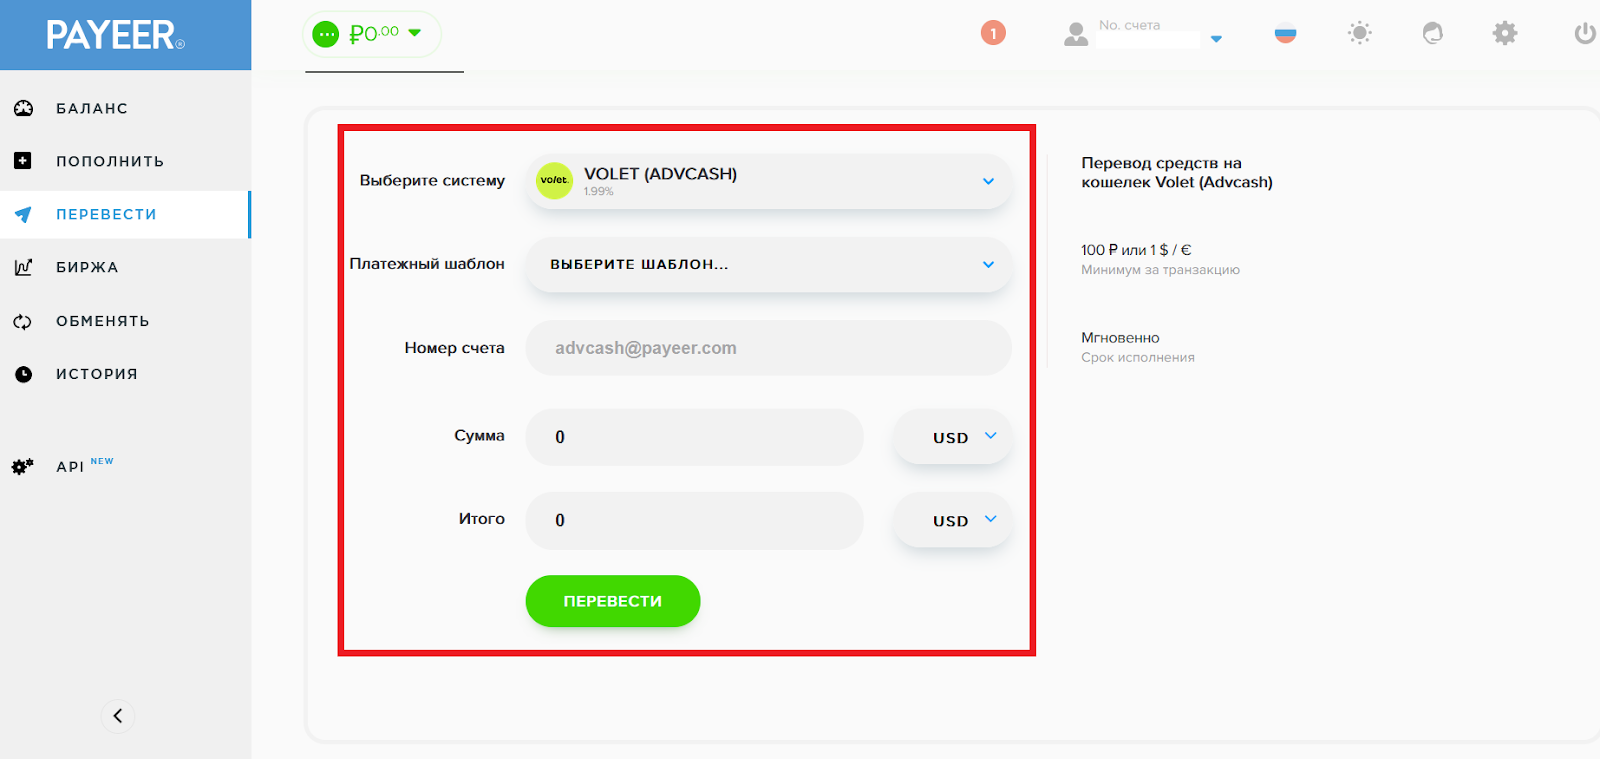Screen dimensions: 1600x759
Task: Open the Выберите шаблон dropdown
Action: pyautogui.click(x=768, y=264)
